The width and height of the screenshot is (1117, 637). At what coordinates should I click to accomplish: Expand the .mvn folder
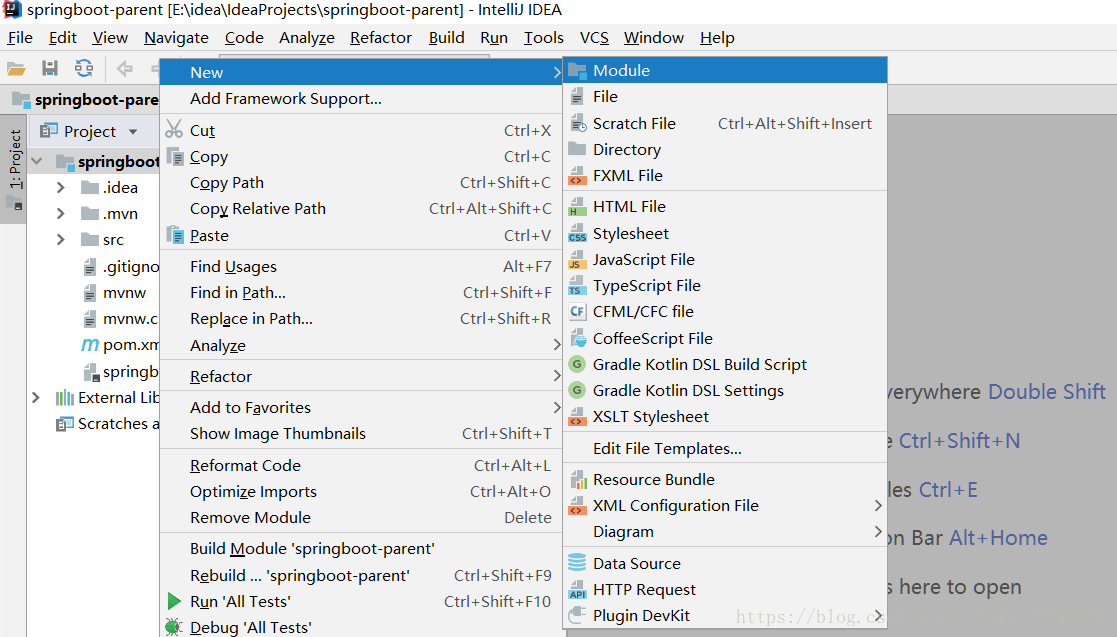(x=61, y=214)
